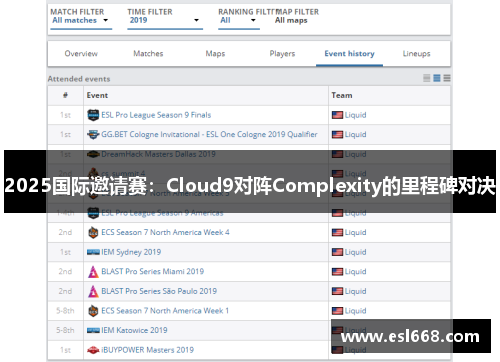
Task: Click 1st placement for IEM Sydney row
Action: coord(65,252)
